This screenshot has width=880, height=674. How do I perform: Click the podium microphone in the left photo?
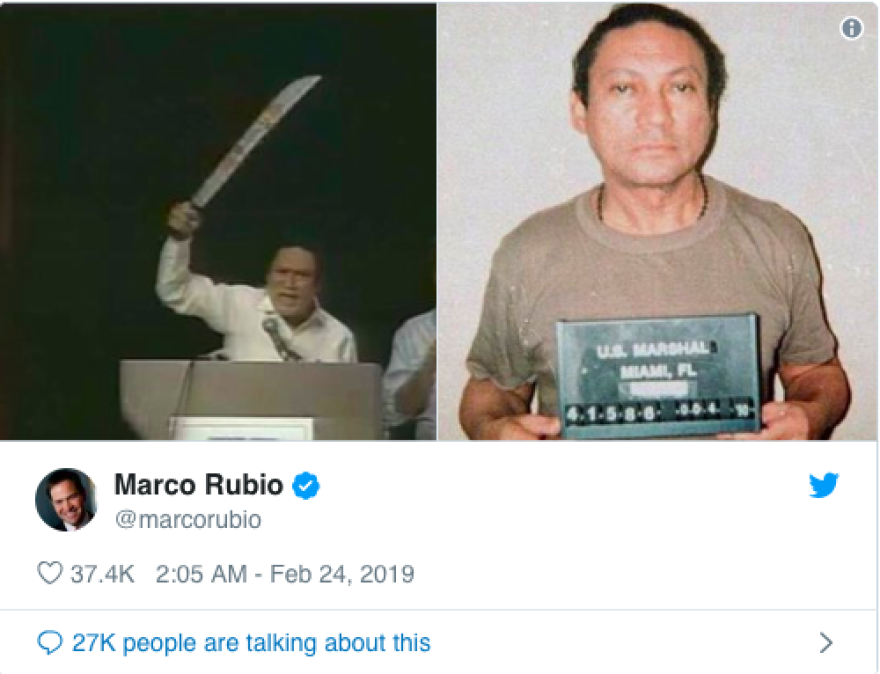pos(278,338)
